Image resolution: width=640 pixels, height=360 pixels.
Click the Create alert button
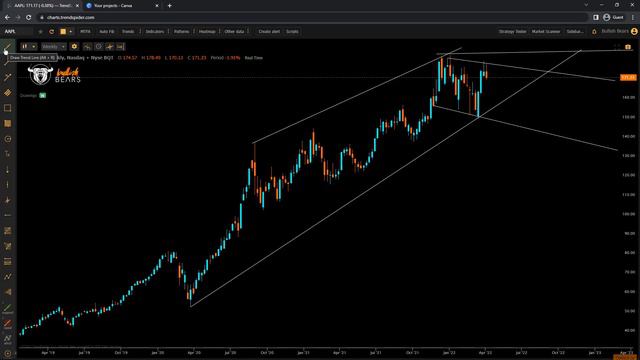click(269, 31)
